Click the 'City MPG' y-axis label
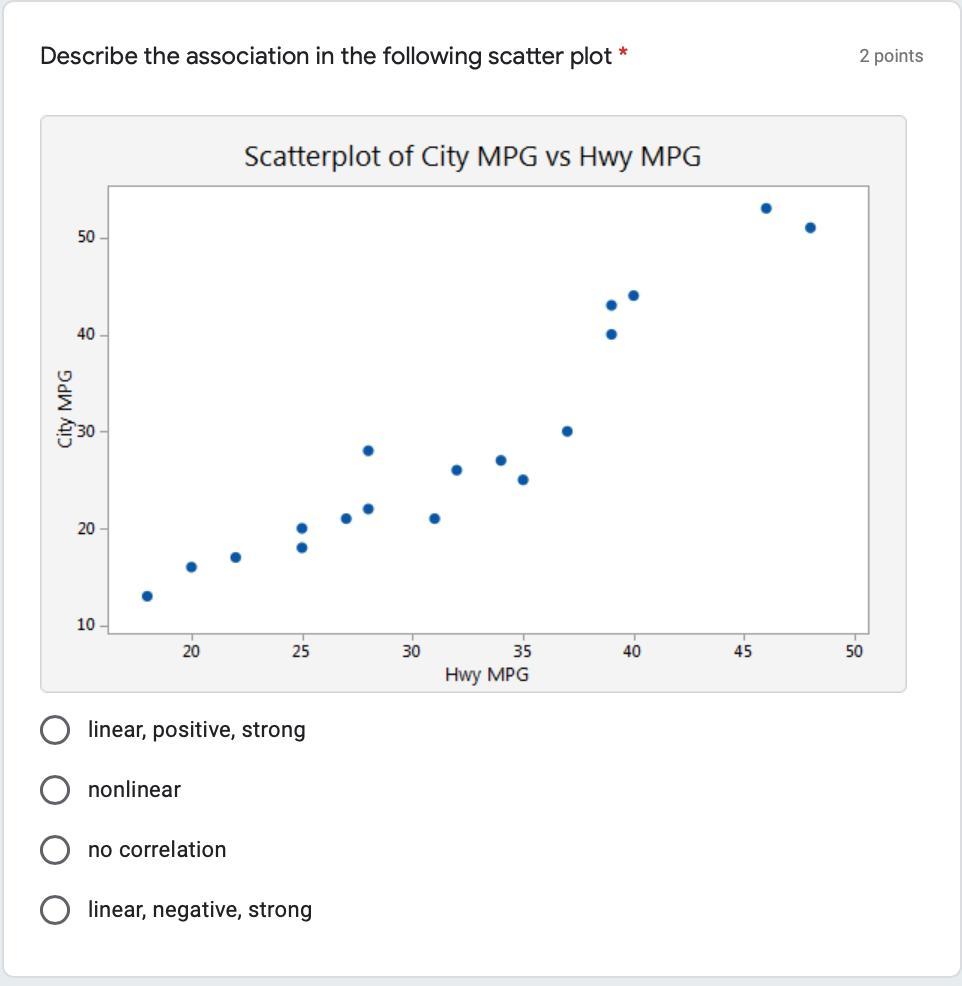 tap(65, 408)
